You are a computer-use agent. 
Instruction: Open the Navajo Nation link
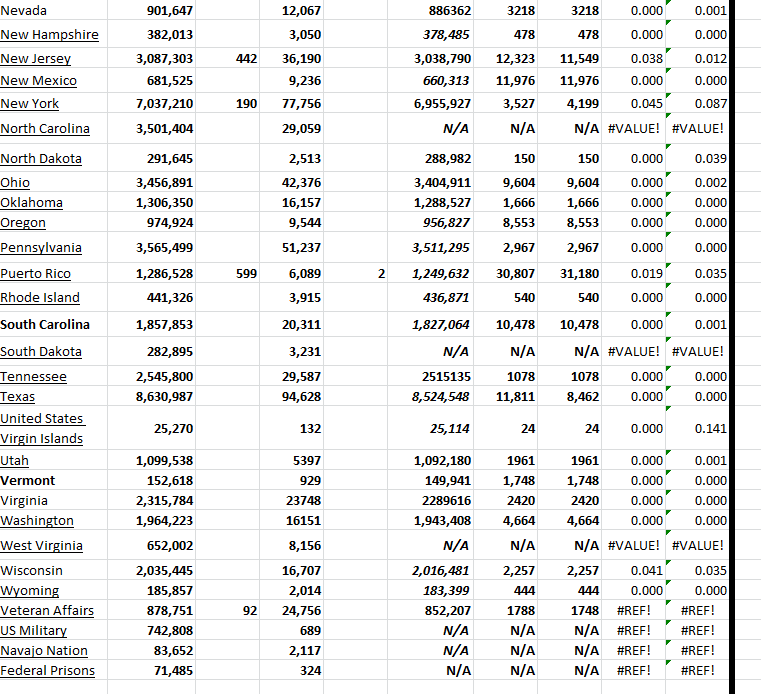44,650
